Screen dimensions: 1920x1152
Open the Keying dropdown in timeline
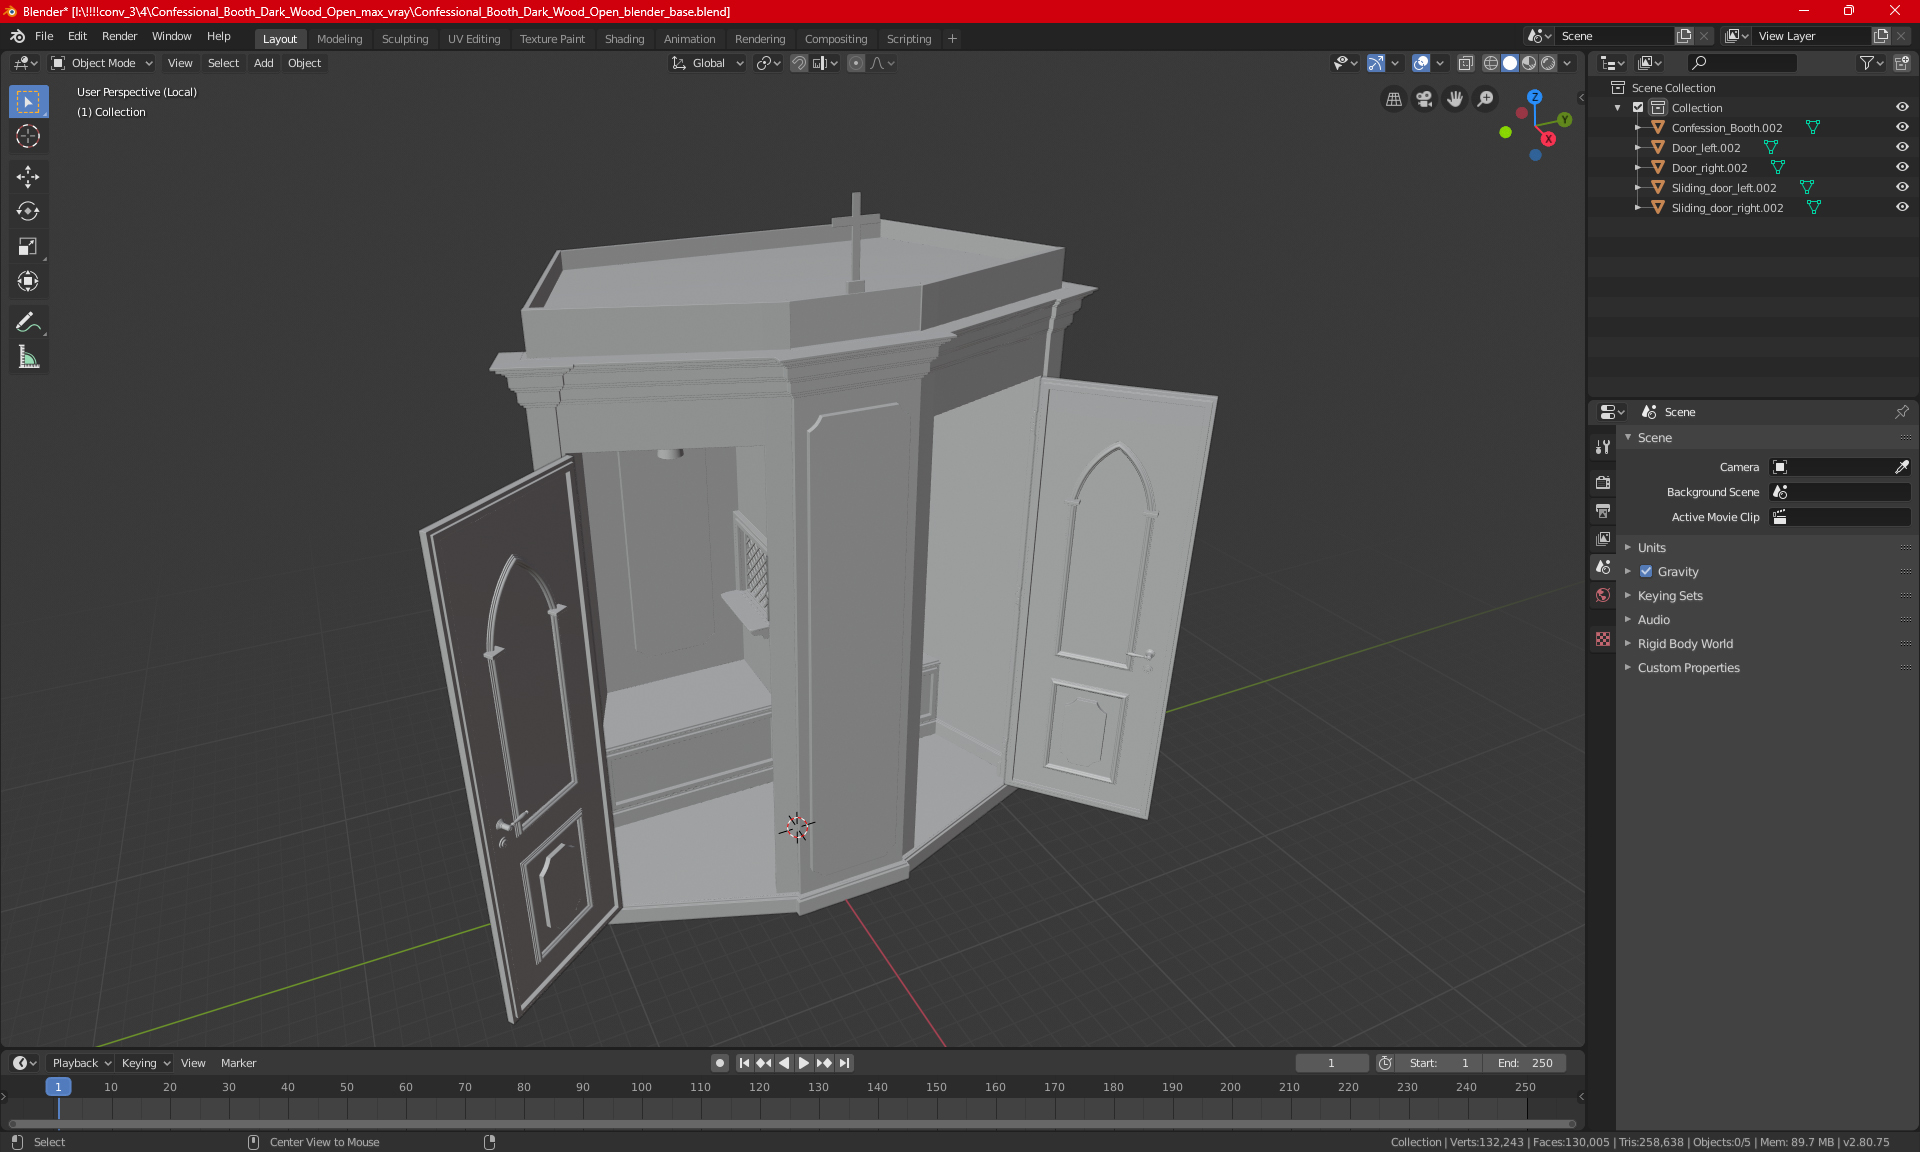pyautogui.click(x=146, y=1063)
